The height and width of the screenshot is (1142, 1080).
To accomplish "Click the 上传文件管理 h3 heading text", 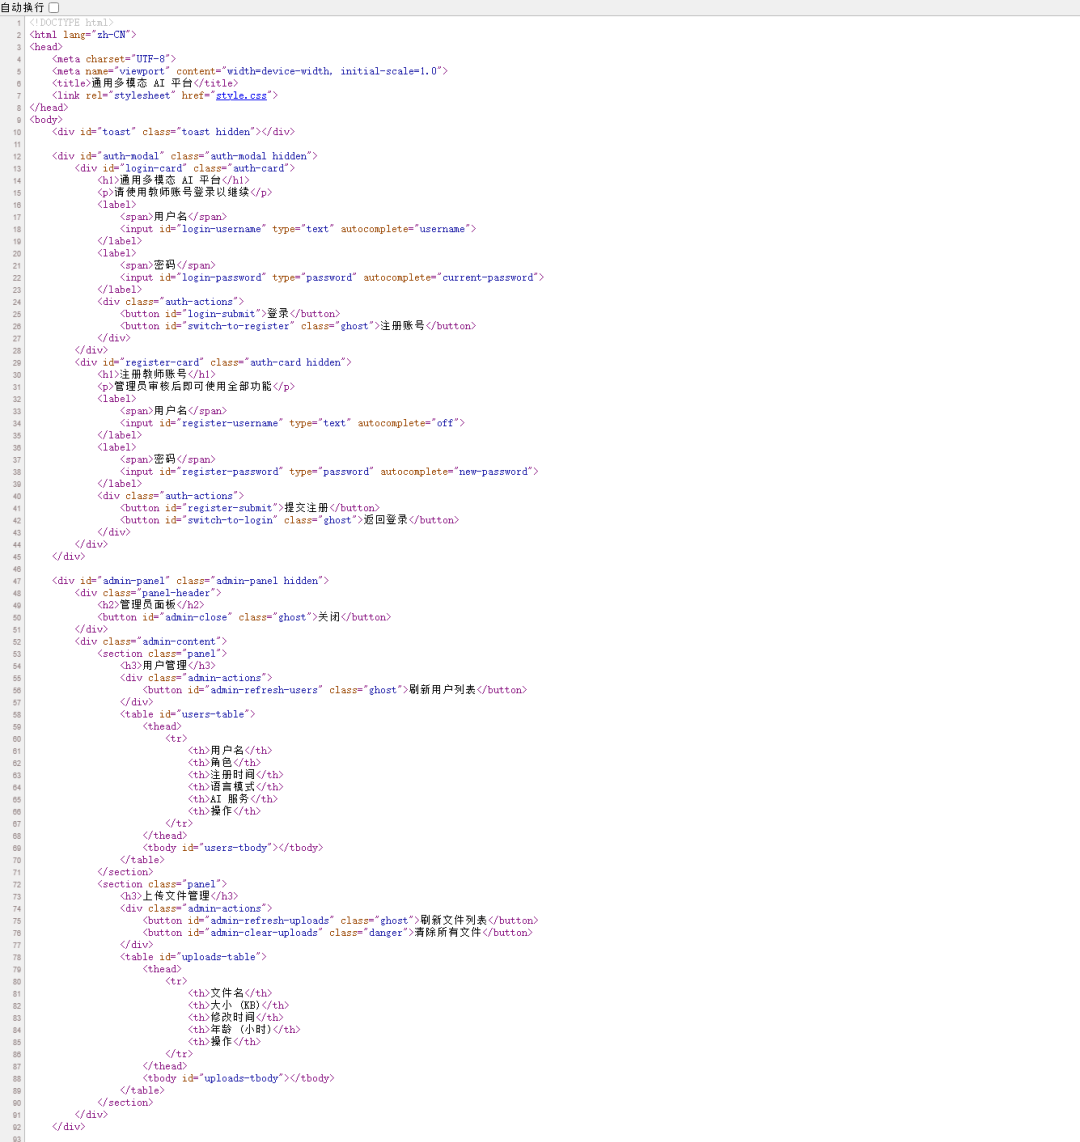I will tap(176, 896).
